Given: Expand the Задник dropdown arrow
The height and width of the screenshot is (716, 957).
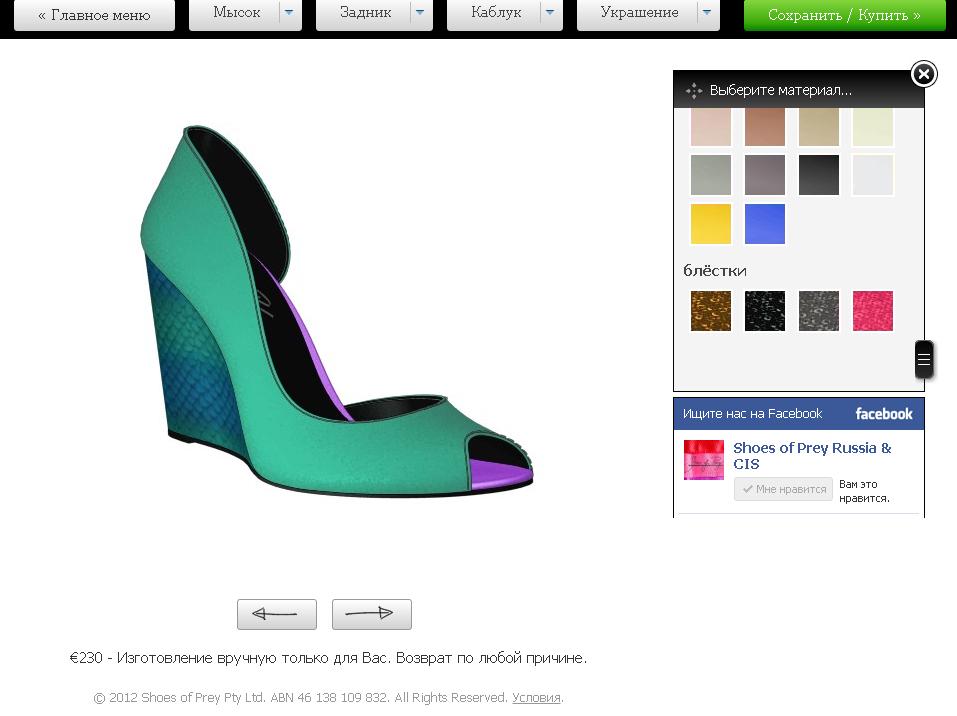Looking at the screenshot, I should (x=421, y=13).
